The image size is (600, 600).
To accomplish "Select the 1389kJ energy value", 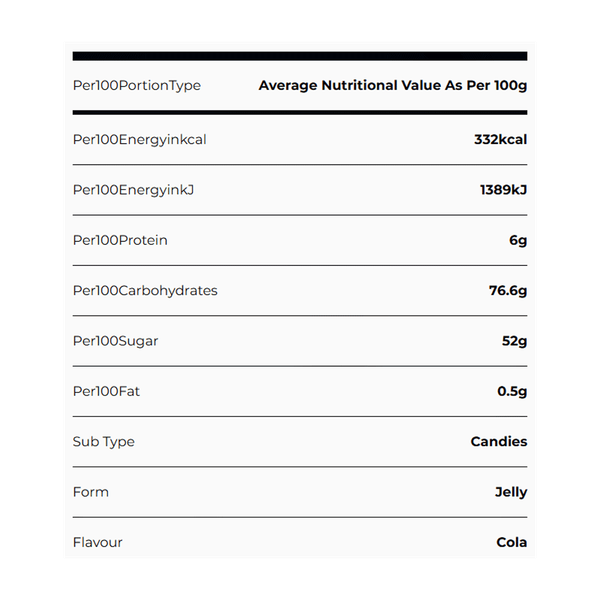I will (503, 190).
